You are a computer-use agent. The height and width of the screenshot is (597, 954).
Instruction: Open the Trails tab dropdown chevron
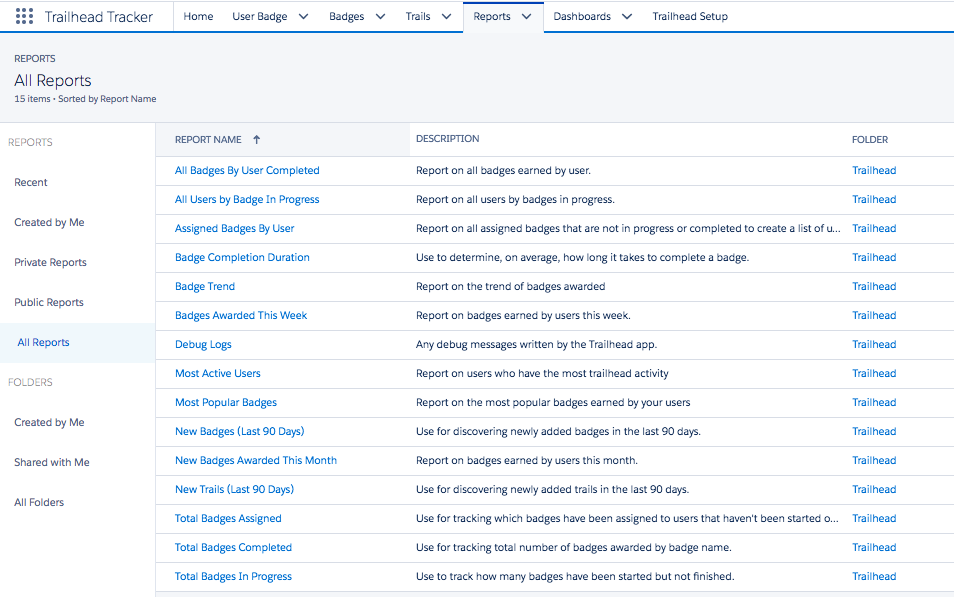click(x=446, y=17)
